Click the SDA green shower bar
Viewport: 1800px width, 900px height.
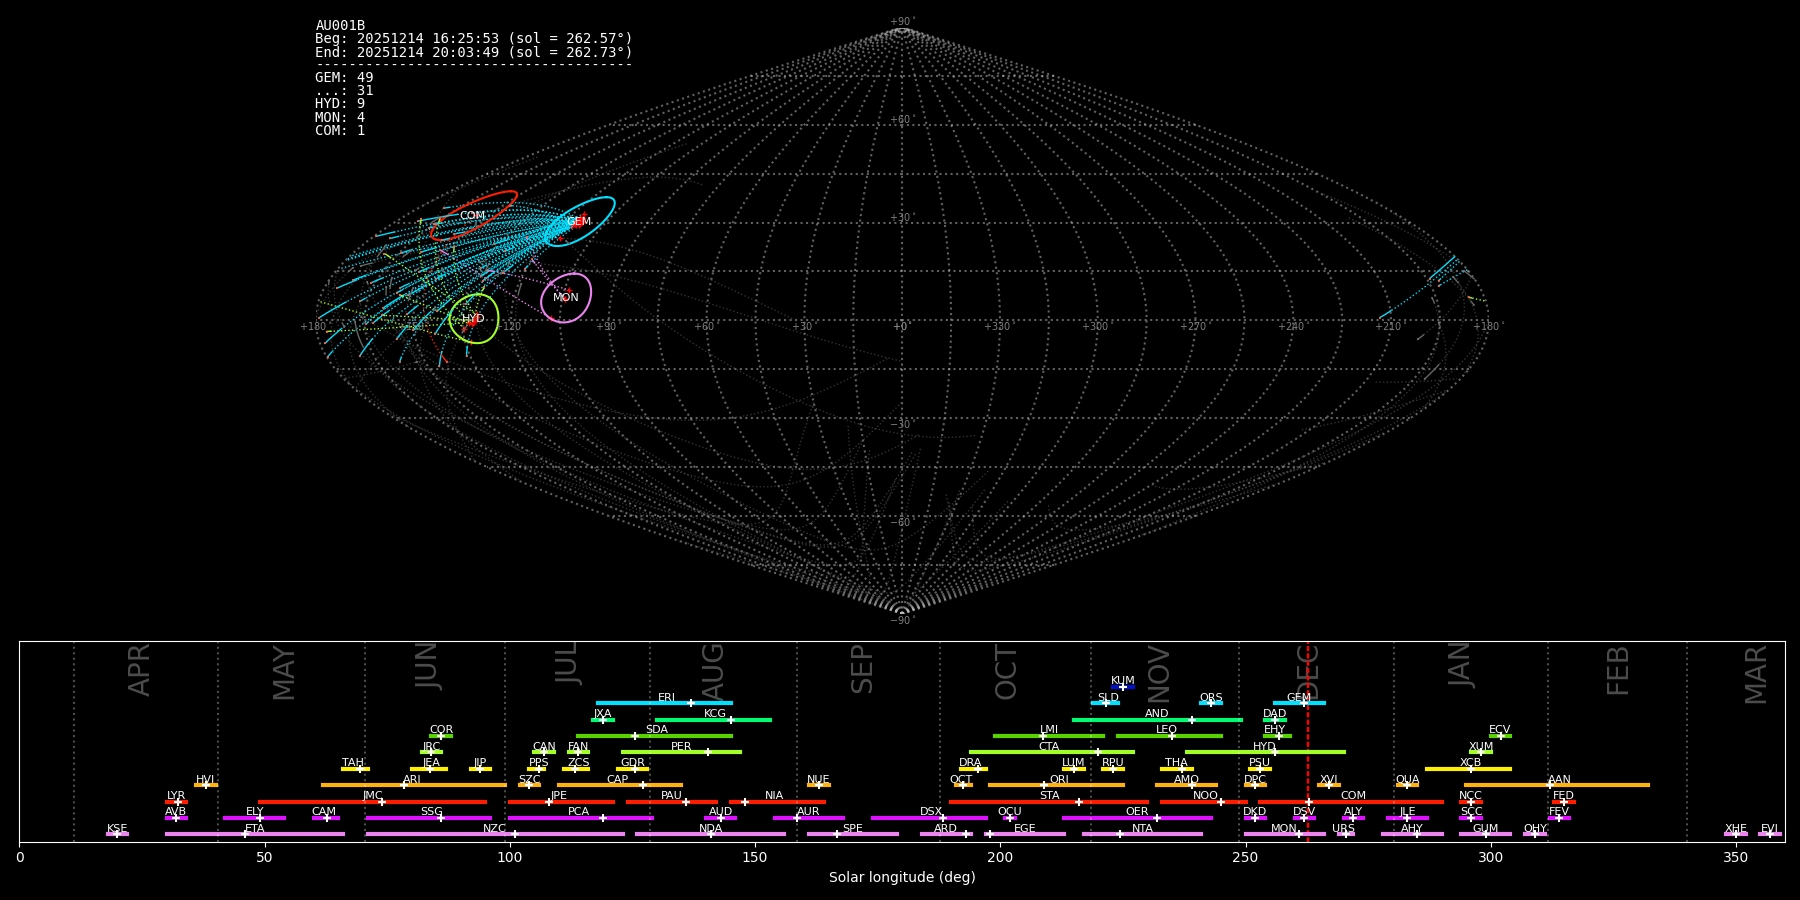point(654,736)
